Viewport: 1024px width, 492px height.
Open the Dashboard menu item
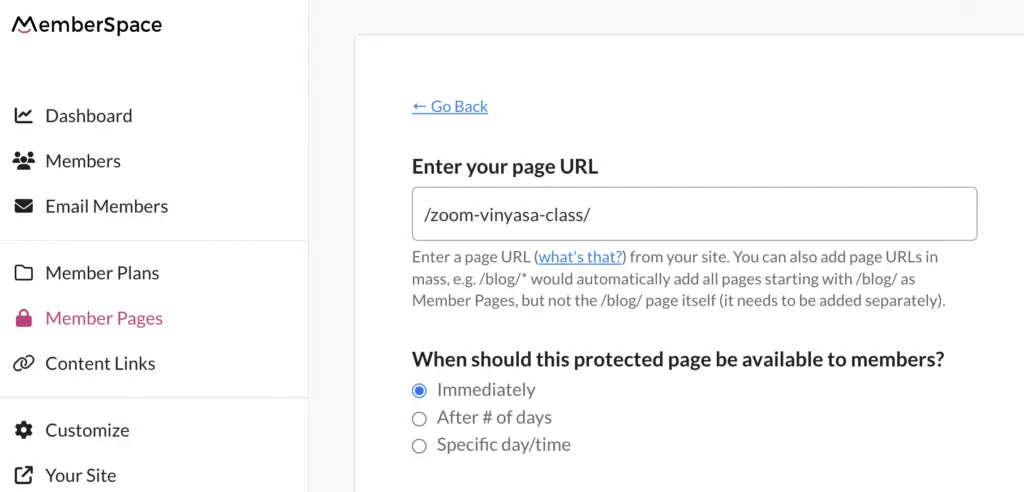pyautogui.click(x=89, y=116)
